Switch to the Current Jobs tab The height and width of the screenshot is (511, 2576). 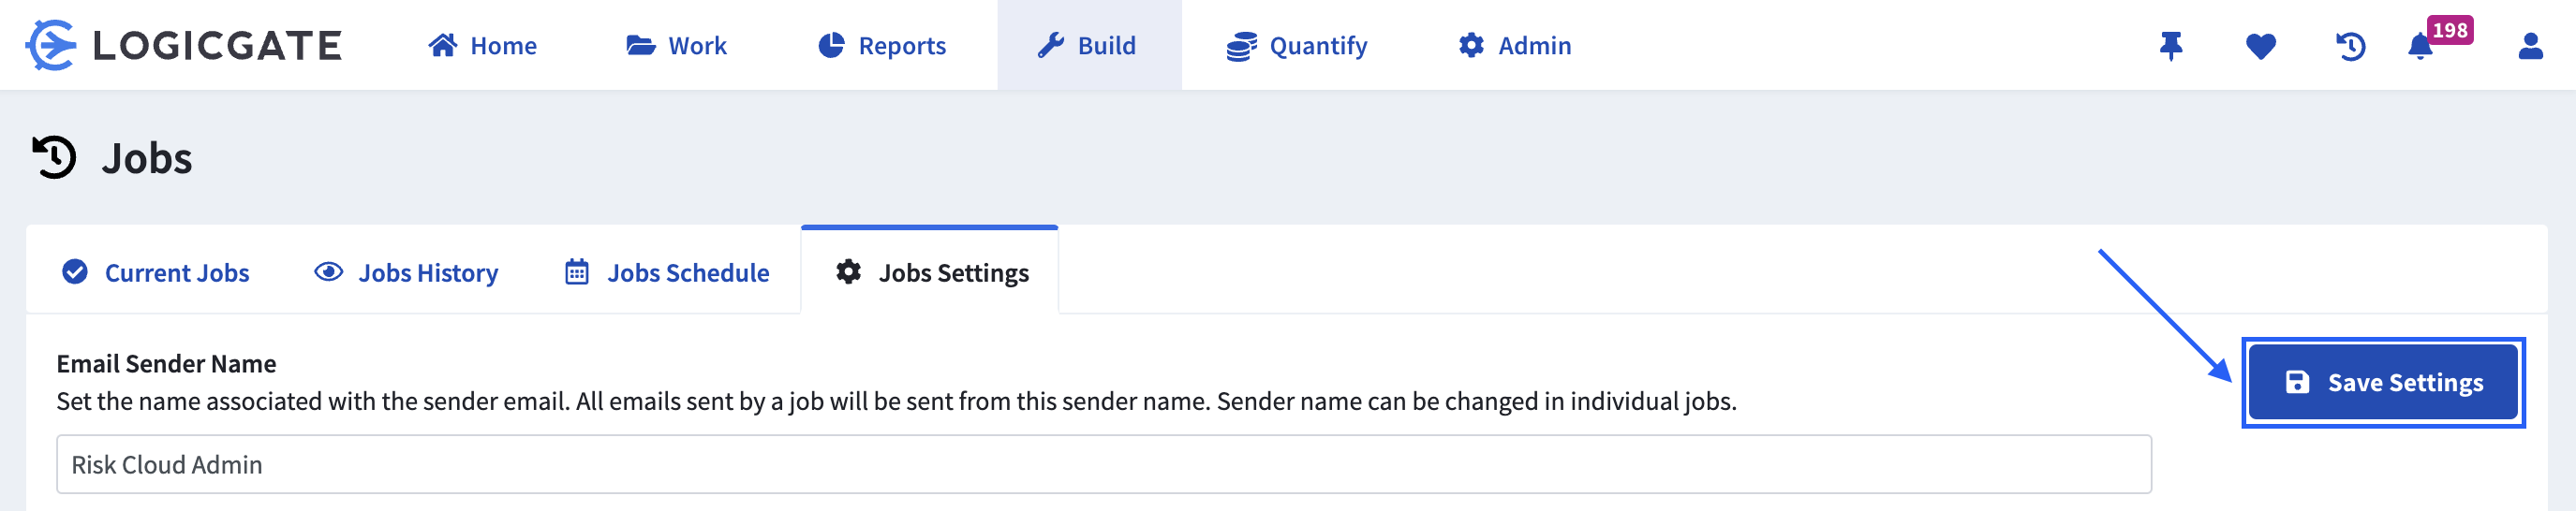[155, 272]
